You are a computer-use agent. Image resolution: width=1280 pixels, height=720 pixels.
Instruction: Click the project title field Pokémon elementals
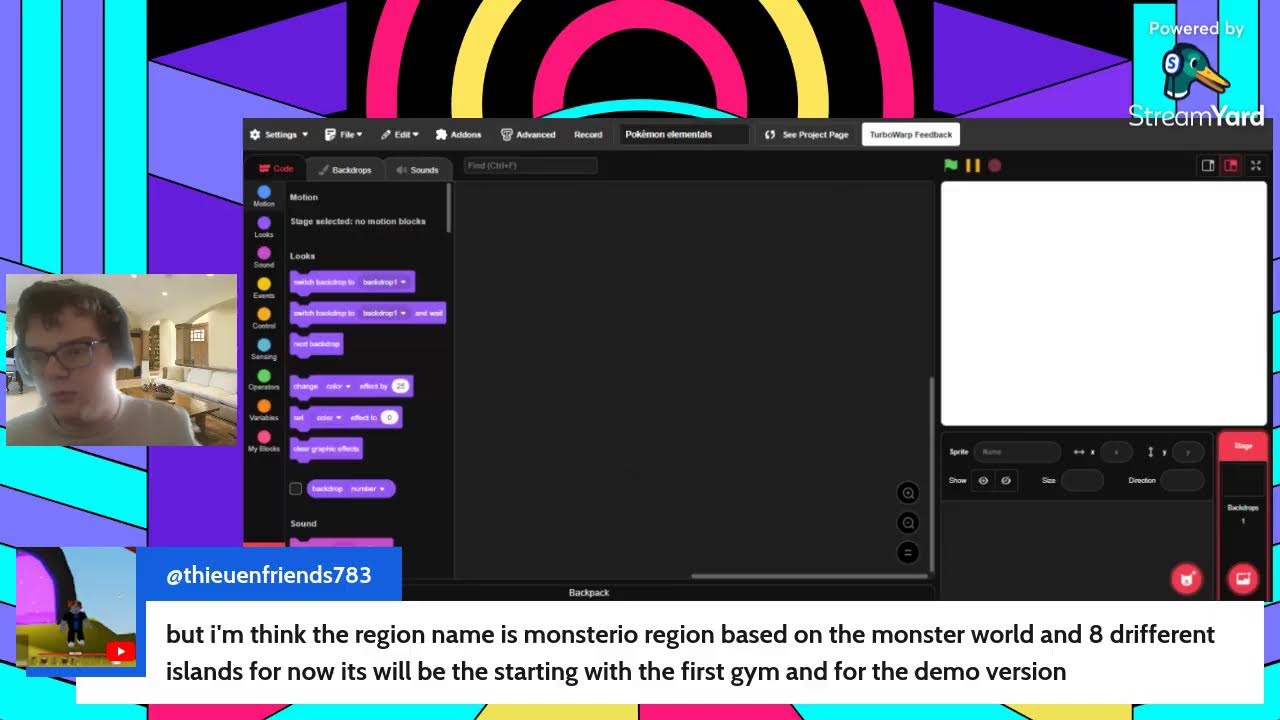pyautogui.click(x=684, y=134)
